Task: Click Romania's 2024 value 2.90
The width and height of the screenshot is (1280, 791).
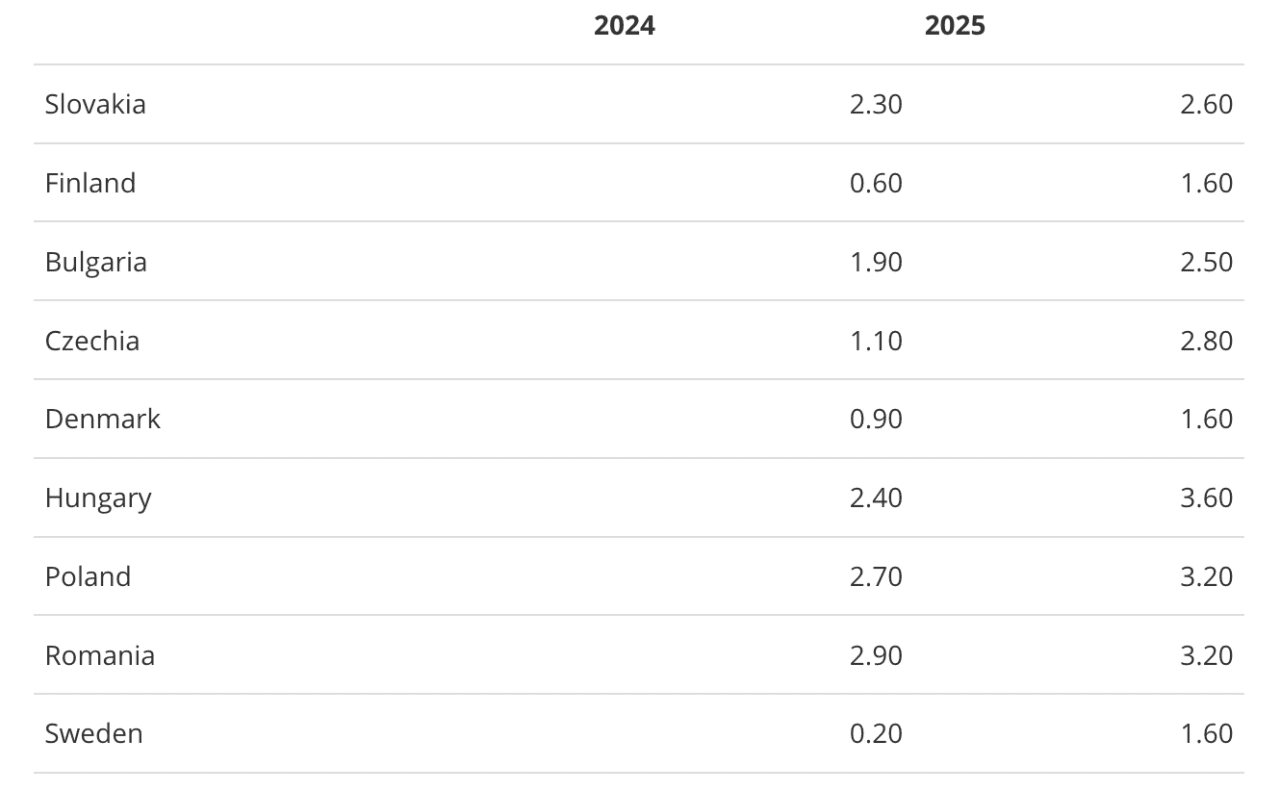Action: click(x=875, y=656)
